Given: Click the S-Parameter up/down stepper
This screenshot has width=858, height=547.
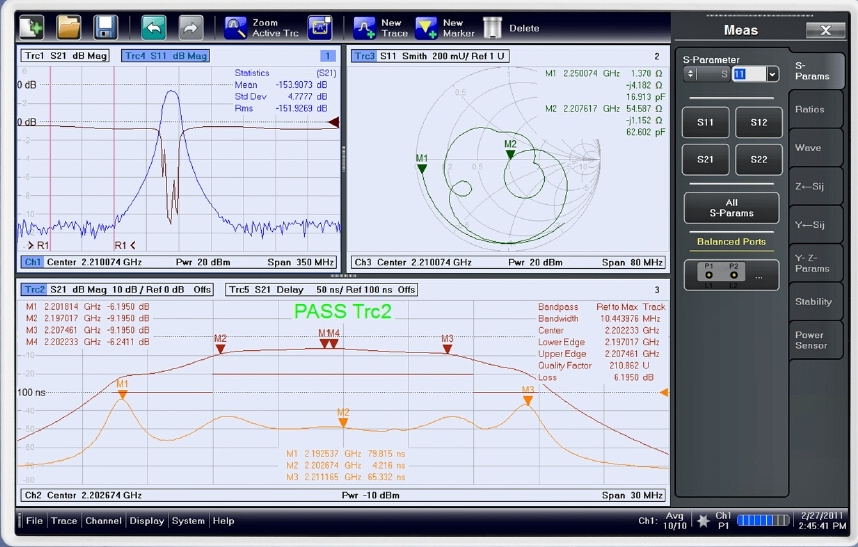Looking at the screenshot, I should point(691,74).
